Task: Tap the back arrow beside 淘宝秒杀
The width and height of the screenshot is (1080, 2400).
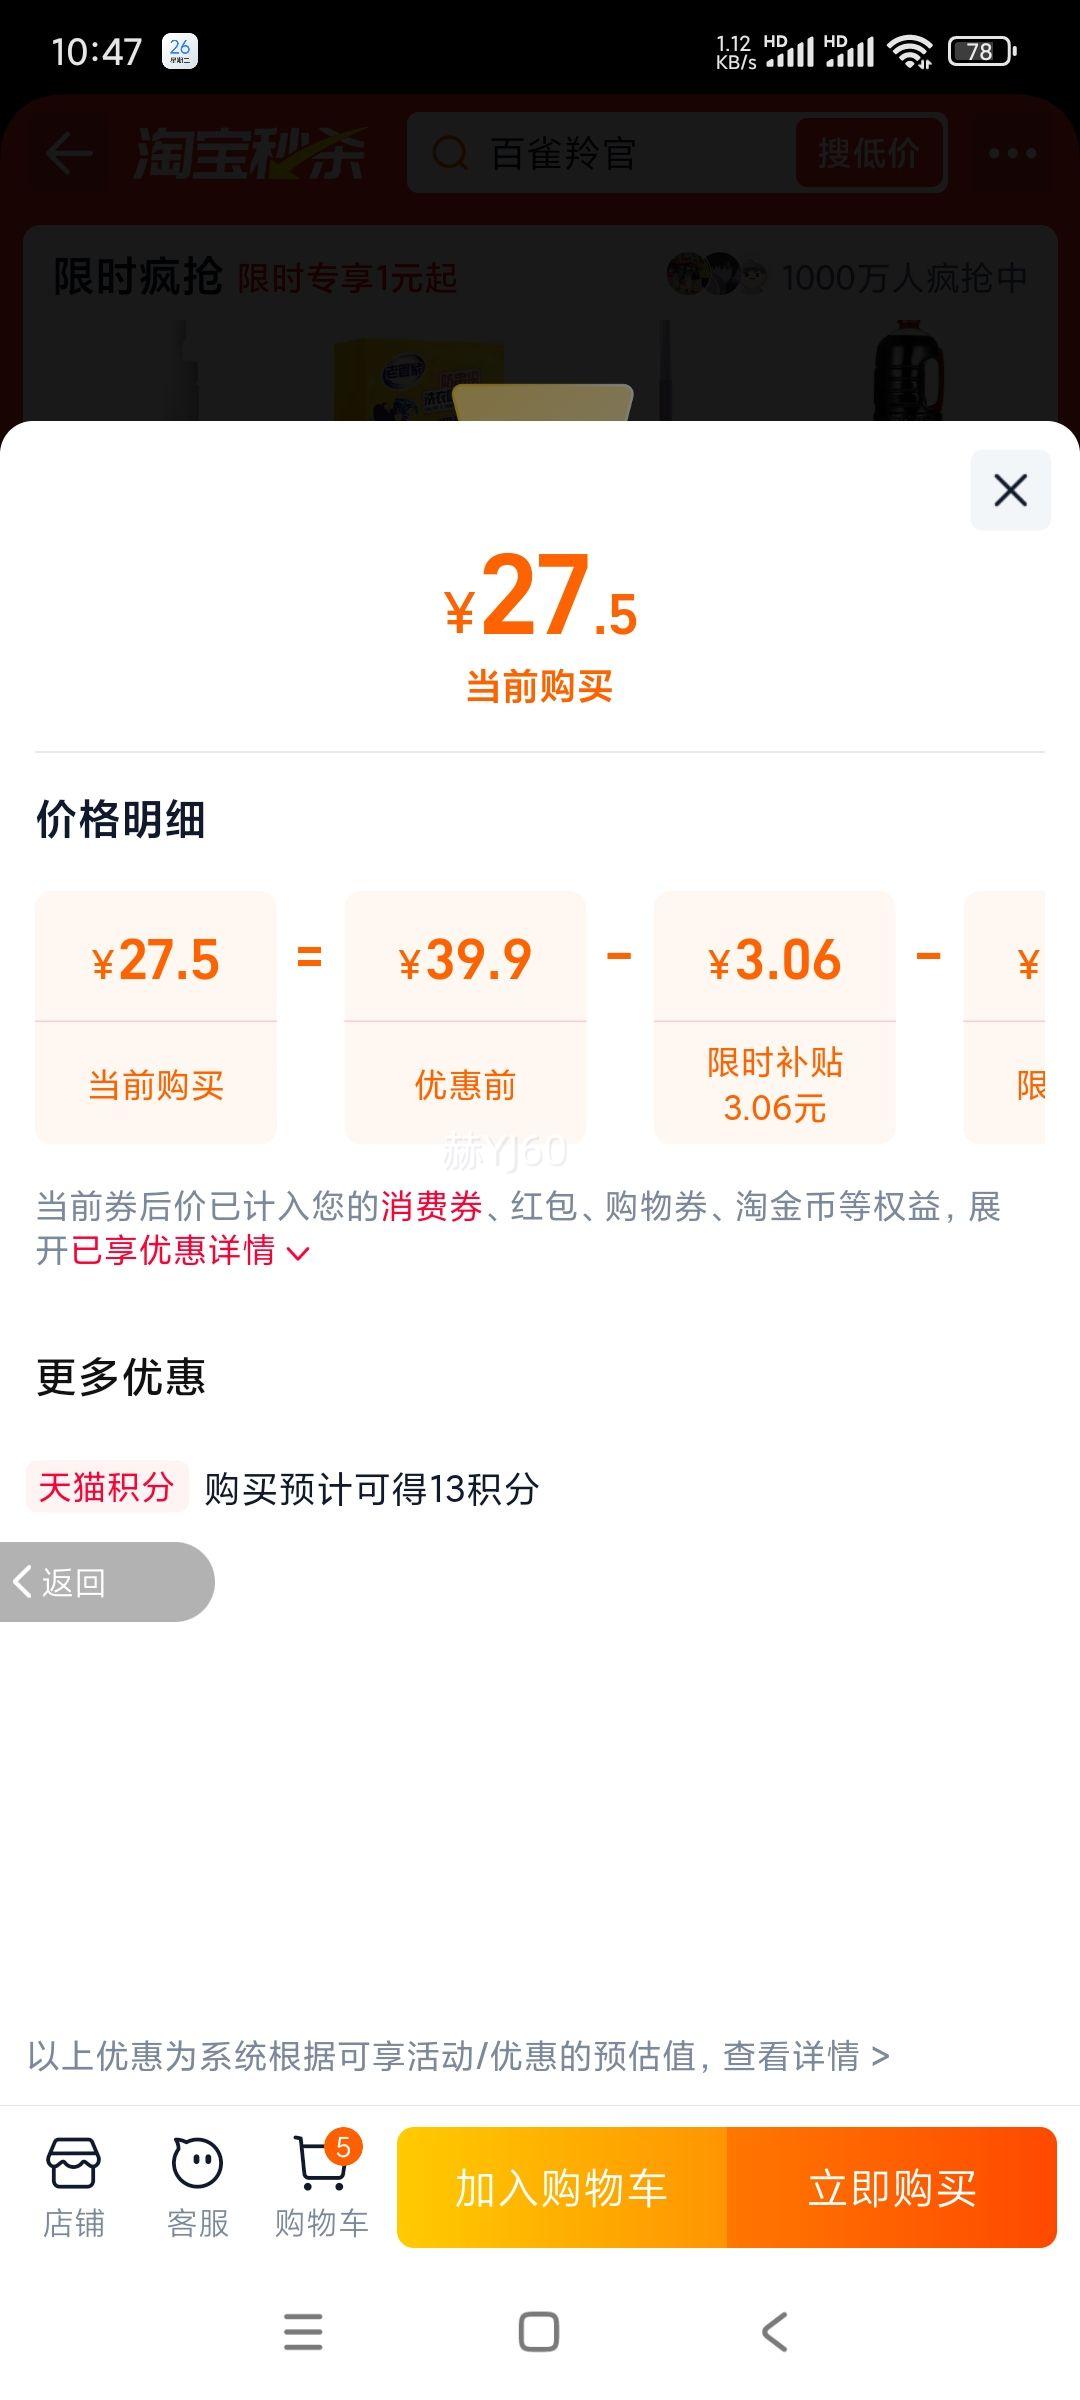Action: (x=69, y=153)
